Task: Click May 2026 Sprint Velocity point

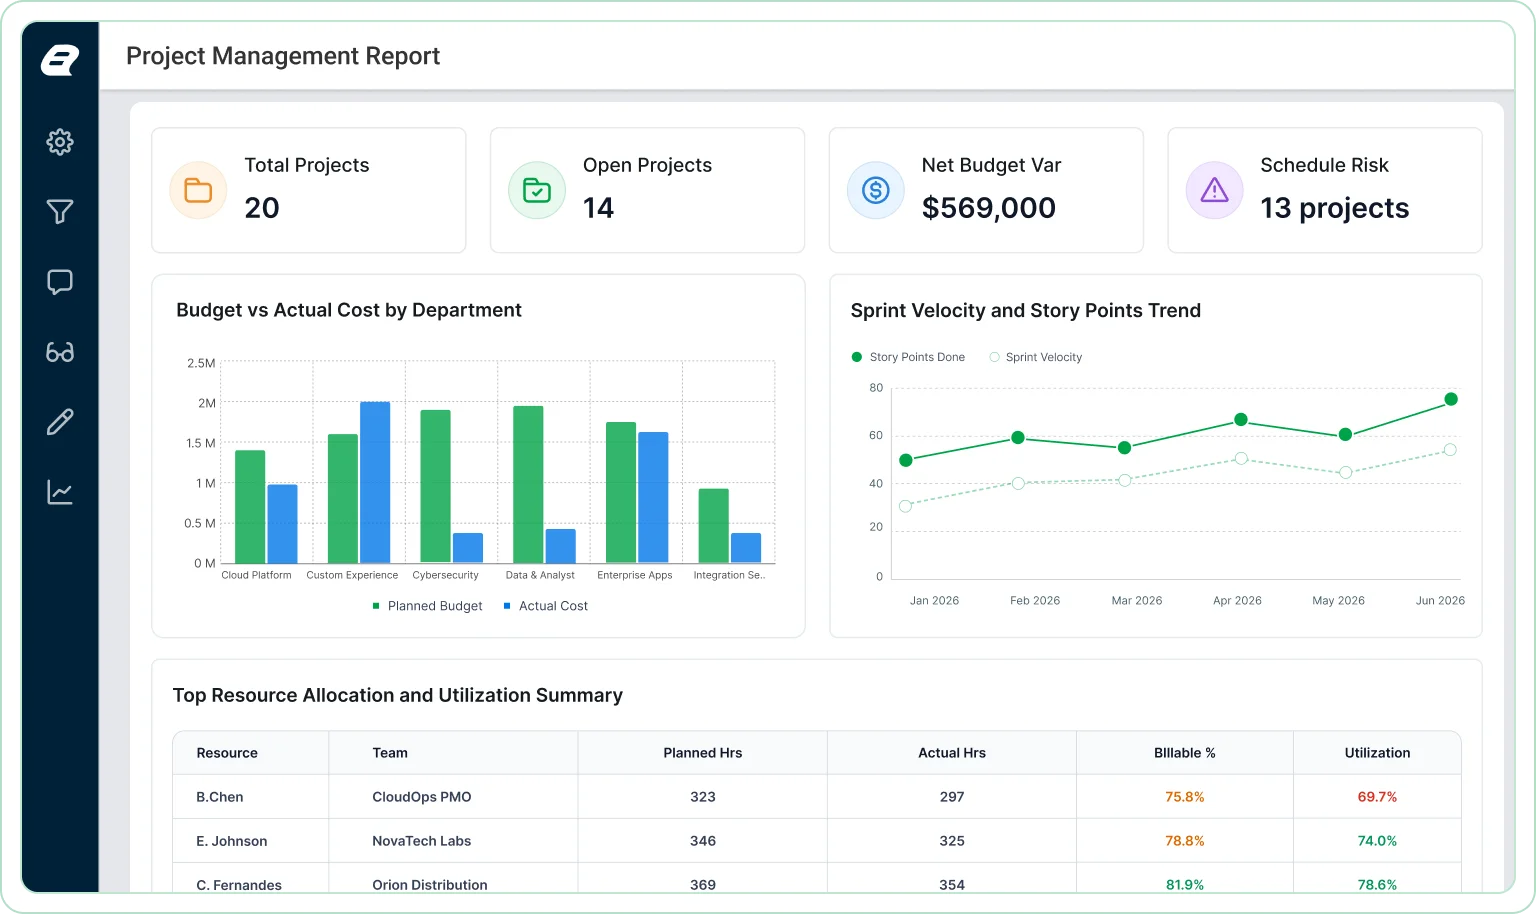Action: tap(1345, 472)
